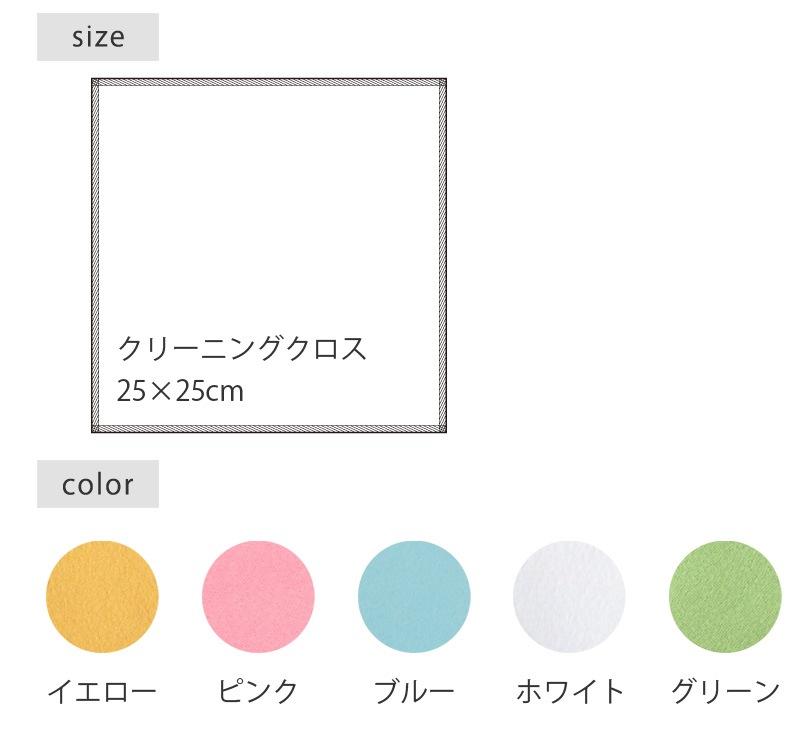Image resolution: width=800 pixels, height=740 pixels.
Task: Select the グリーン label text
Action: 725,691
